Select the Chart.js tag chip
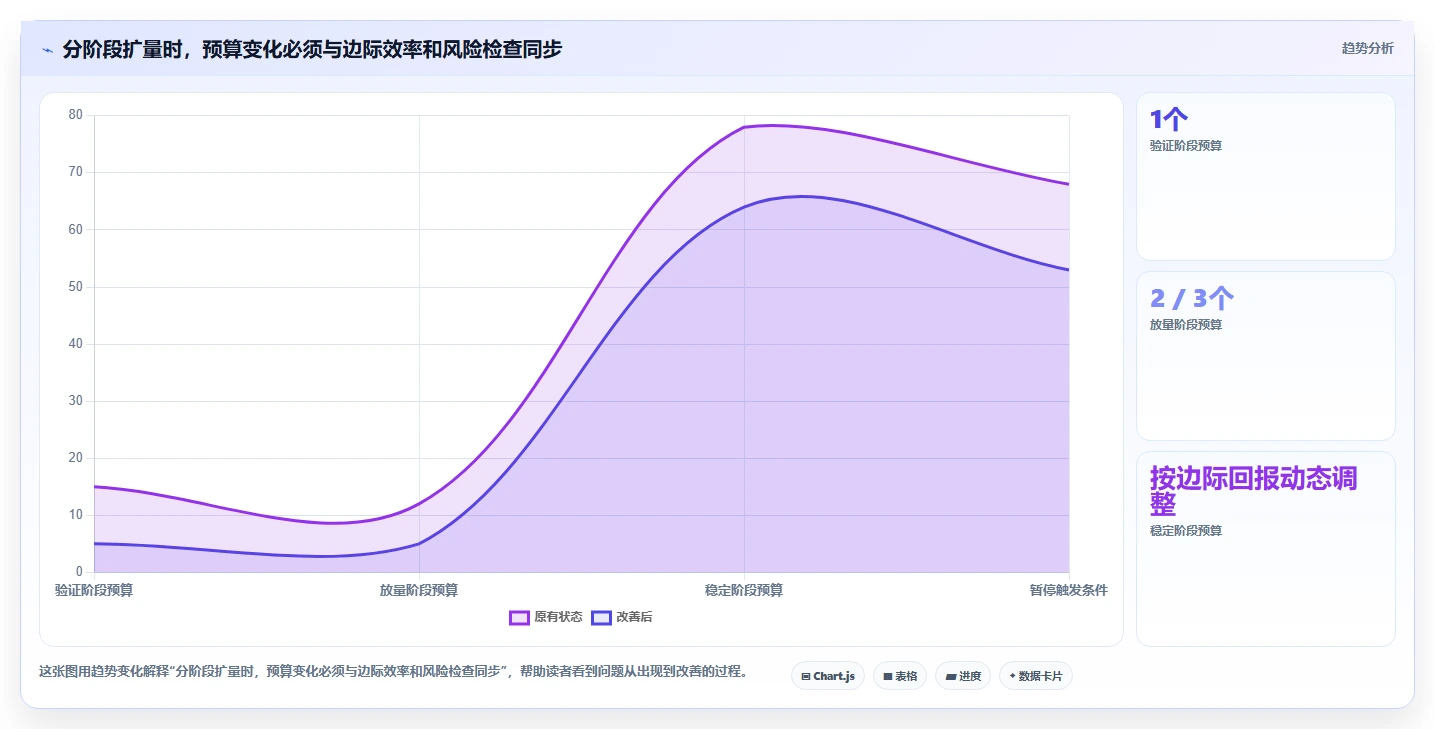This screenshot has width=1435, height=729. (x=828, y=676)
